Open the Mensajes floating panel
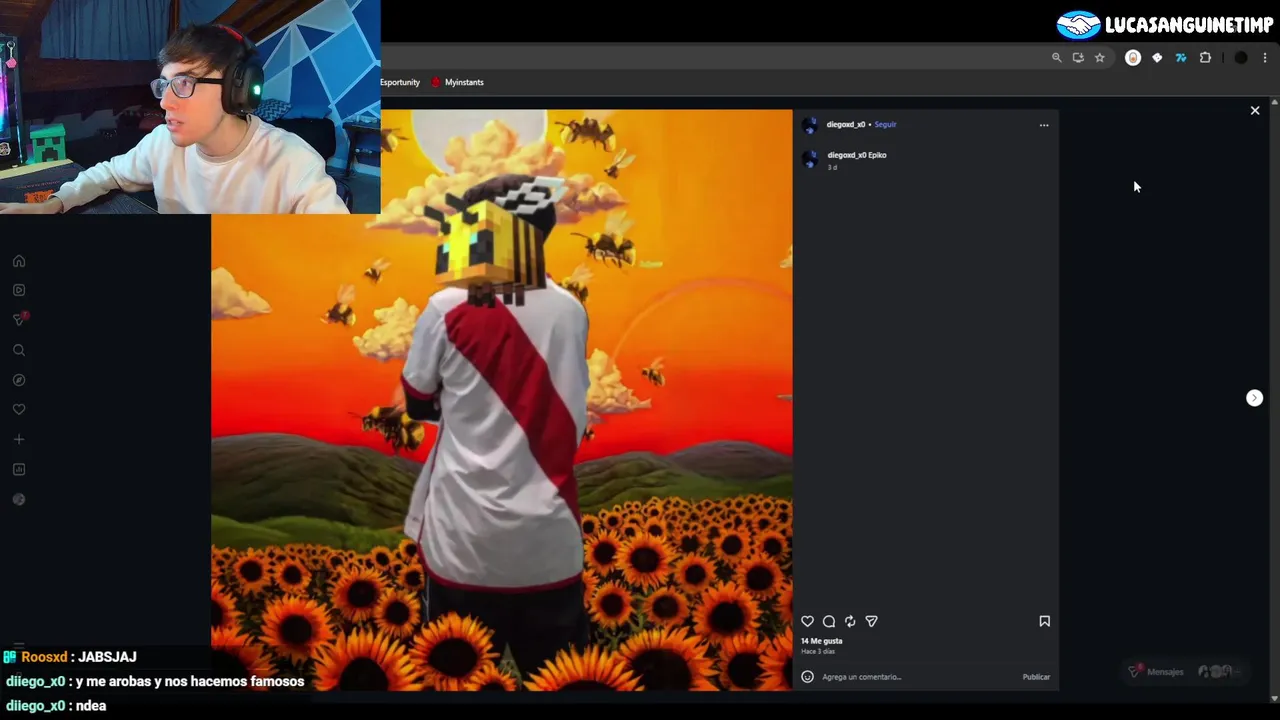Viewport: 1280px width, 720px height. 1184,672
